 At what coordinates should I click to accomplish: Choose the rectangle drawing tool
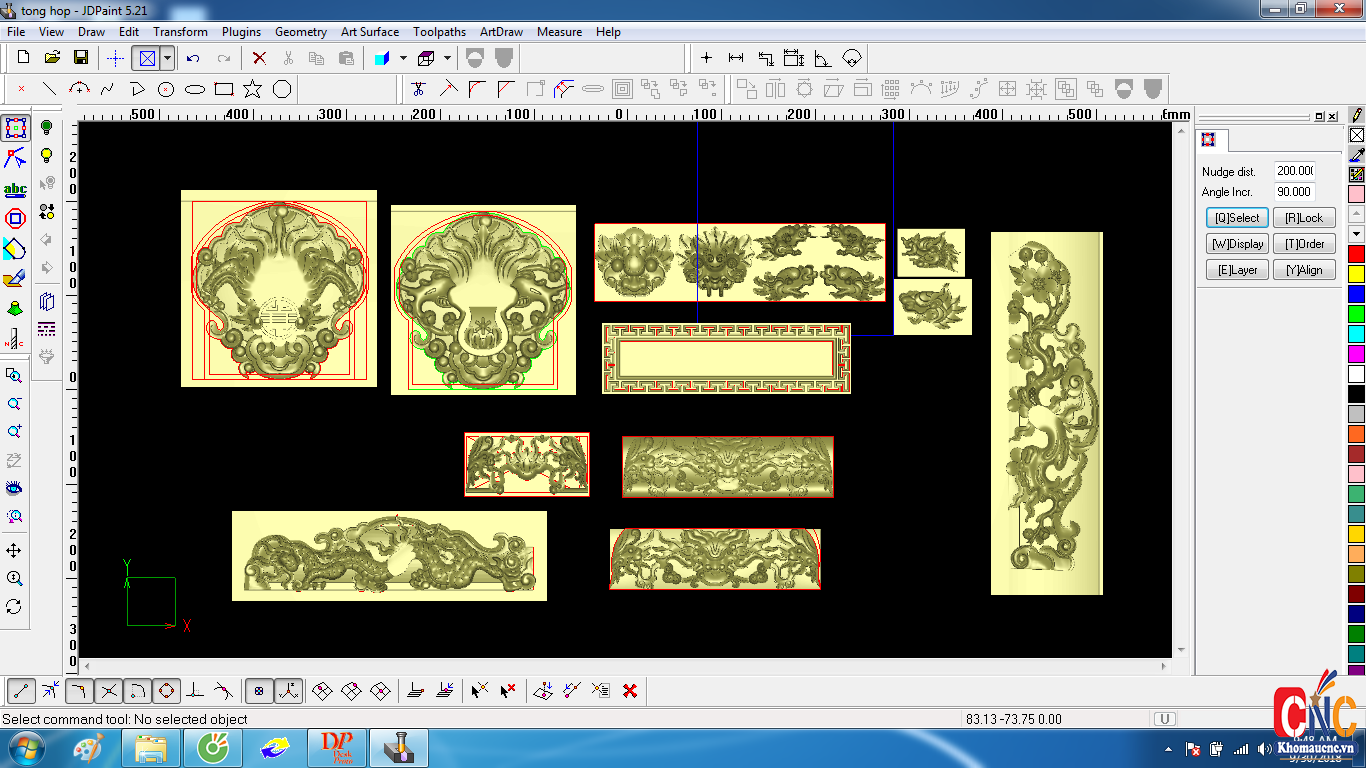224,89
